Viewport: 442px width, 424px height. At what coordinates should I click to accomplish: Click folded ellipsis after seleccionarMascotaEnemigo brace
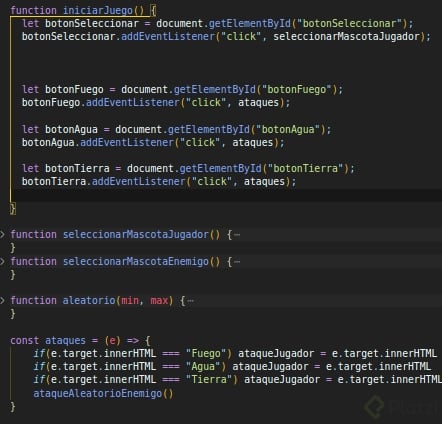coord(237,262)
